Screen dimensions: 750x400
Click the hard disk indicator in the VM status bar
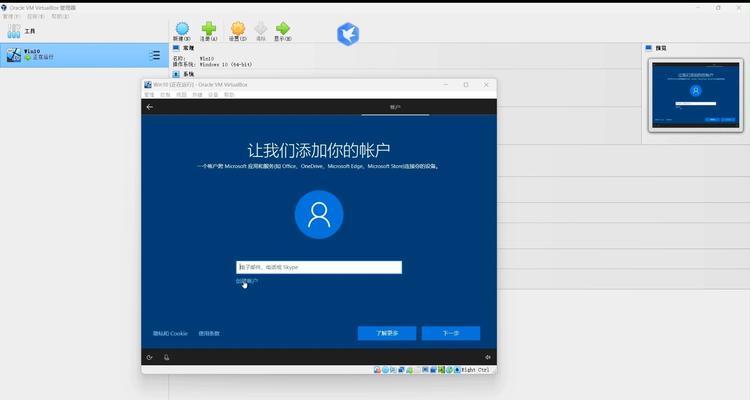377,370
